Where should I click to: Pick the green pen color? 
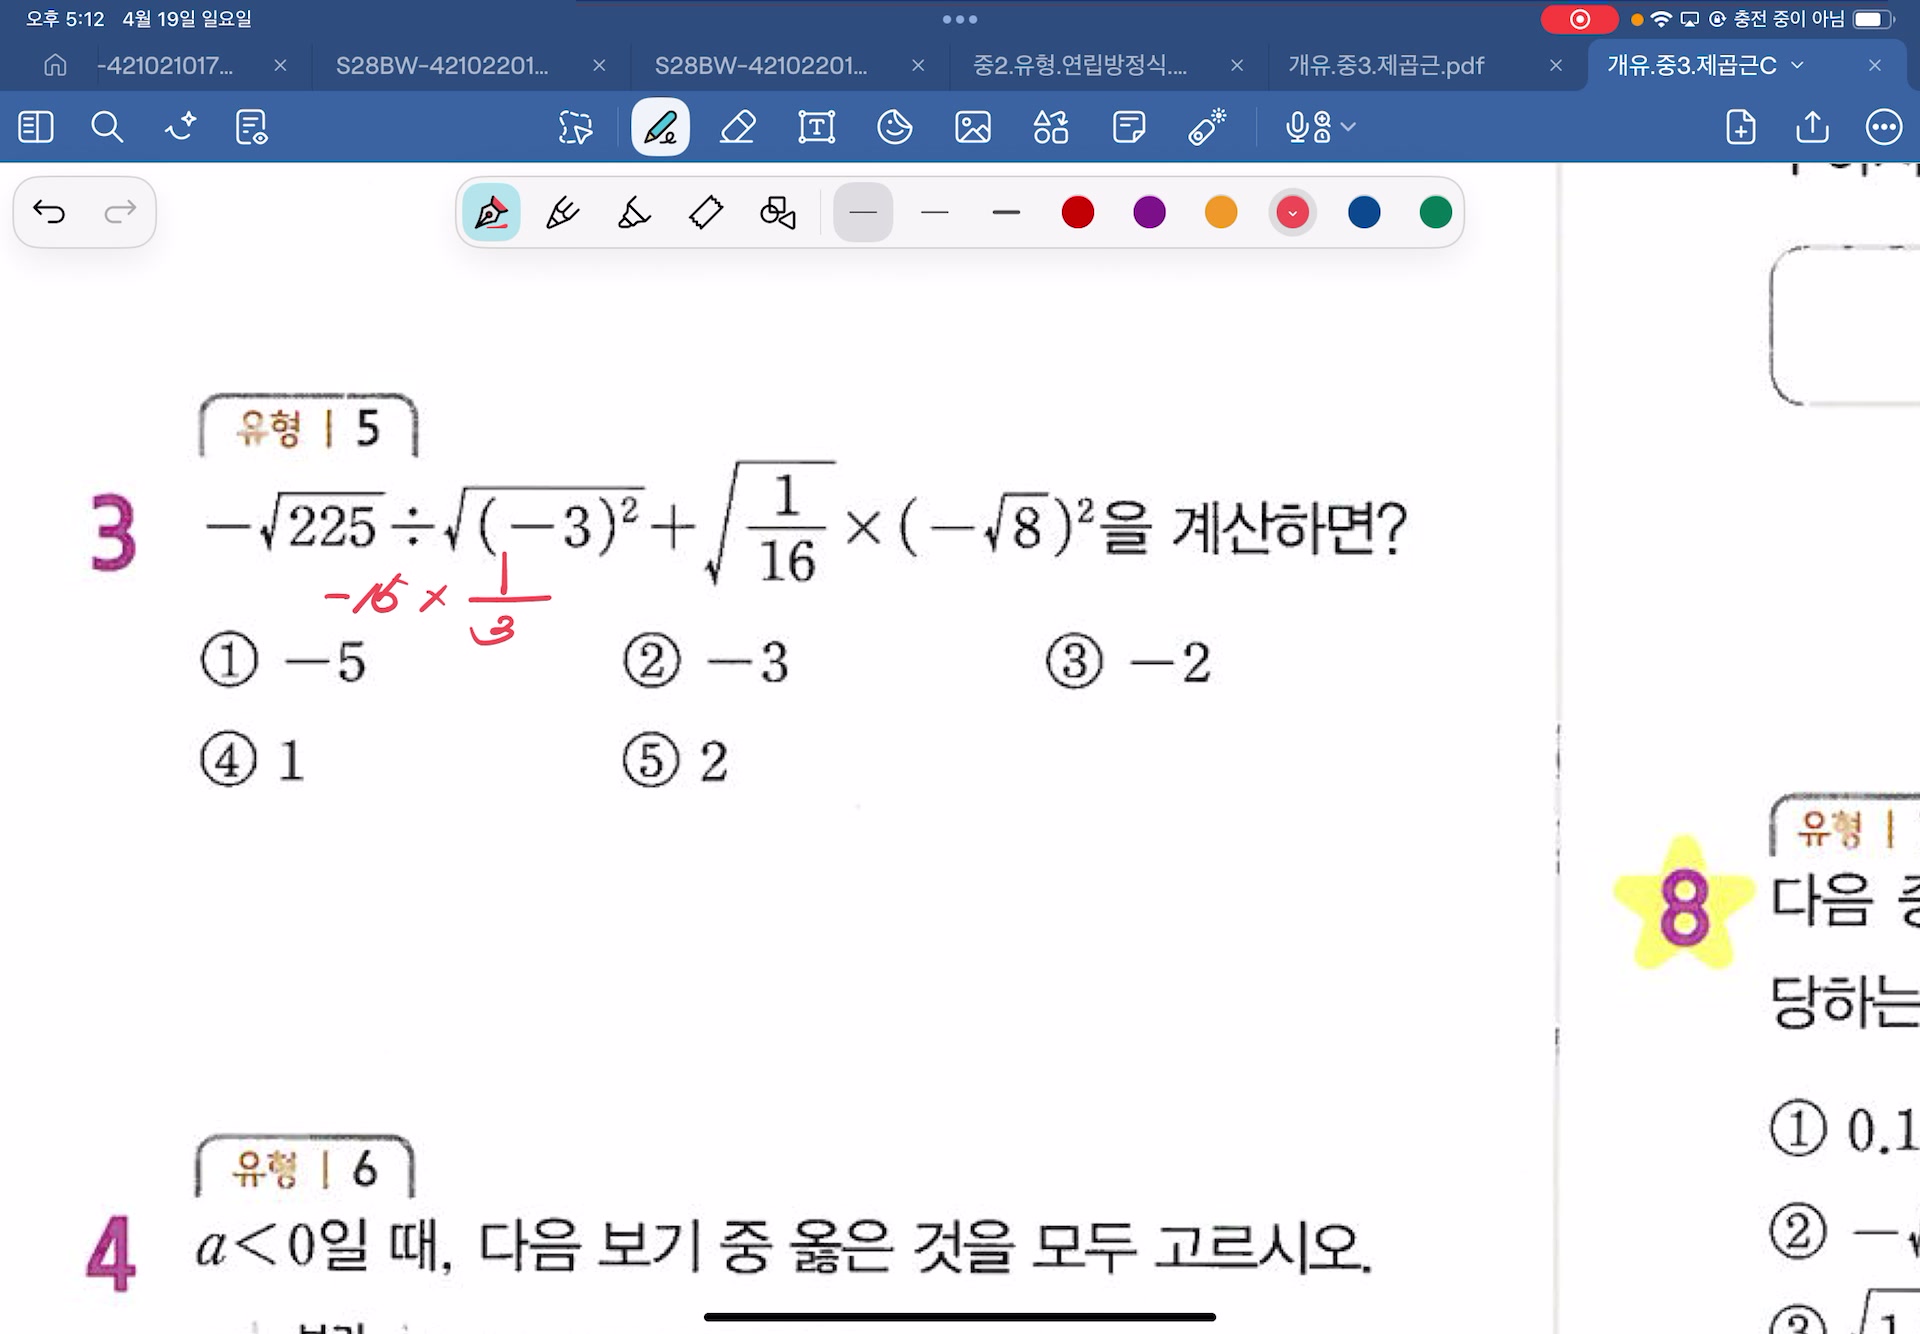coord(1436,212)
